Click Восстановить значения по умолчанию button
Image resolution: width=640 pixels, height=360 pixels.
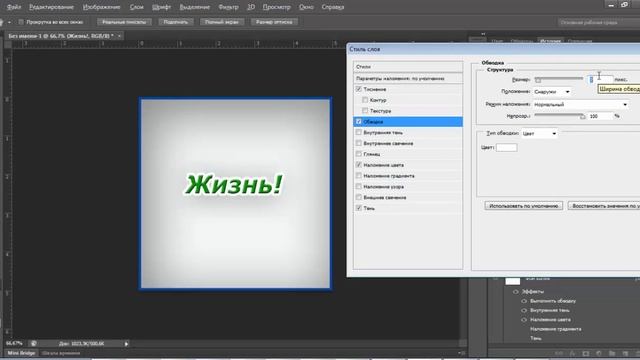604,206
